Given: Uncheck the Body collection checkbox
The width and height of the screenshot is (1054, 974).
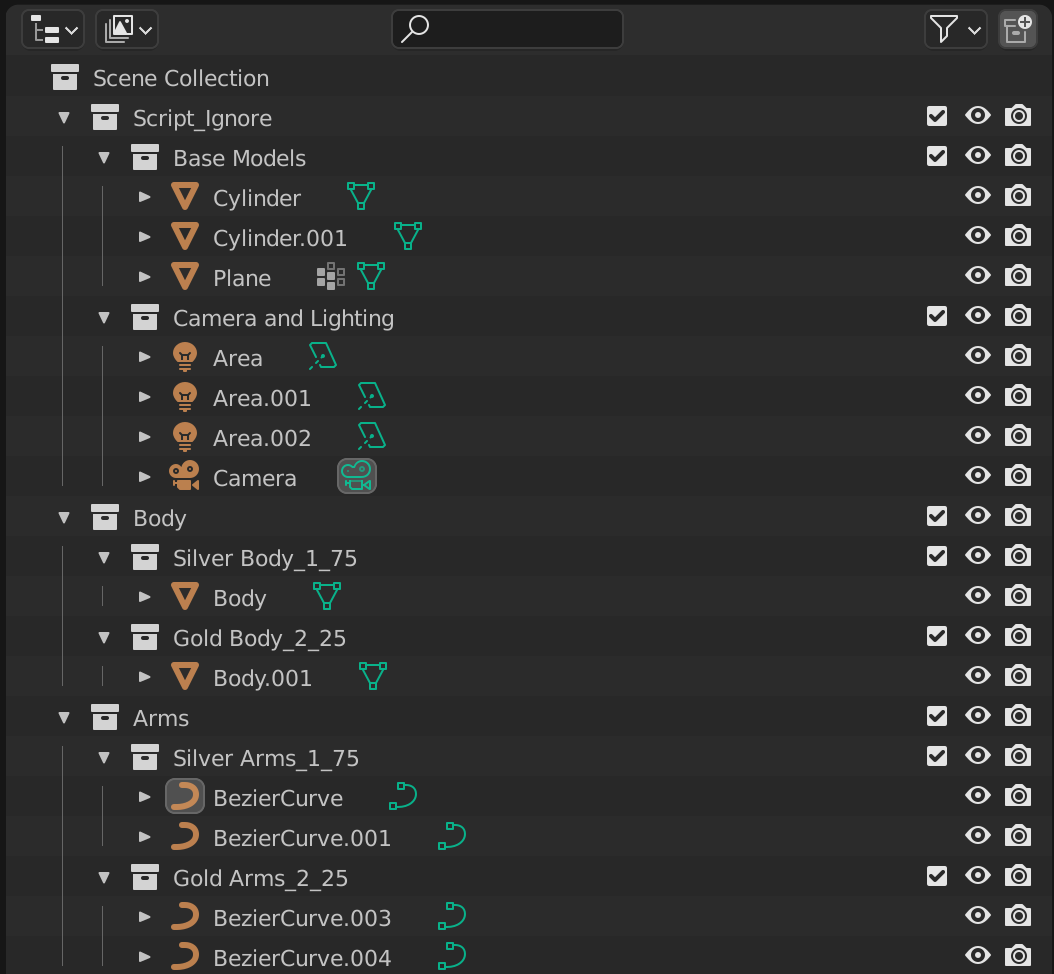Looking at the screenshot, I should point(937,516).
